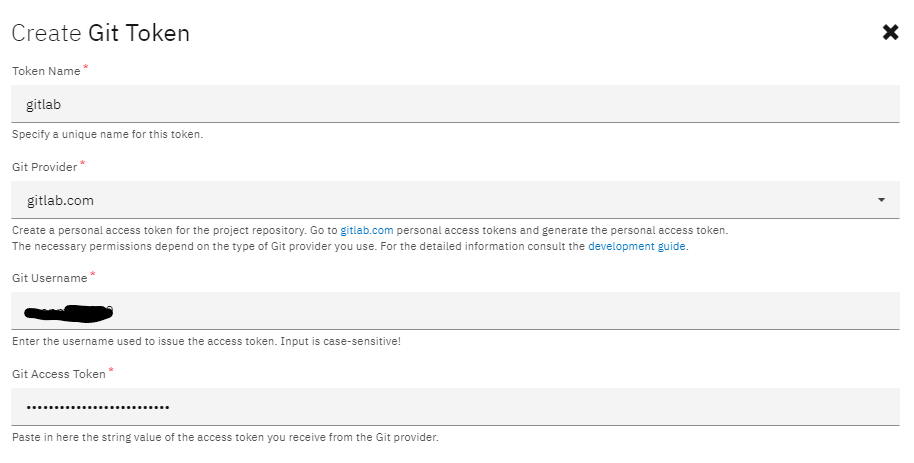Click the 'Specify a unique name' hint

tap(107, 134)
